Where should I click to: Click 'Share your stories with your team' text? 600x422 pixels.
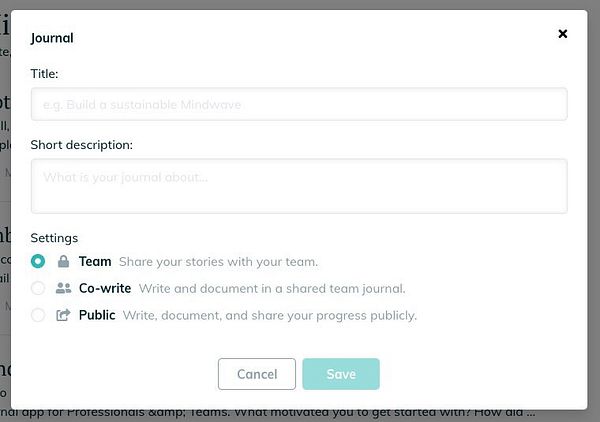click(218, 262)
